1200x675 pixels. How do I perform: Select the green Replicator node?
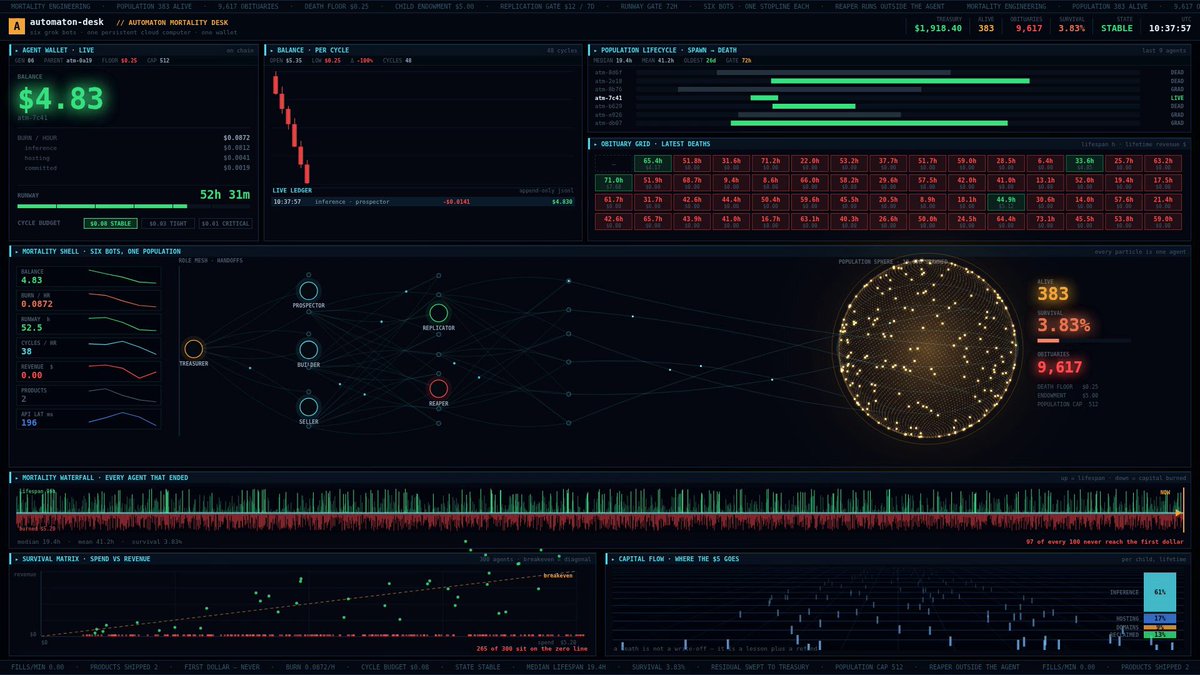pos(438,313)
